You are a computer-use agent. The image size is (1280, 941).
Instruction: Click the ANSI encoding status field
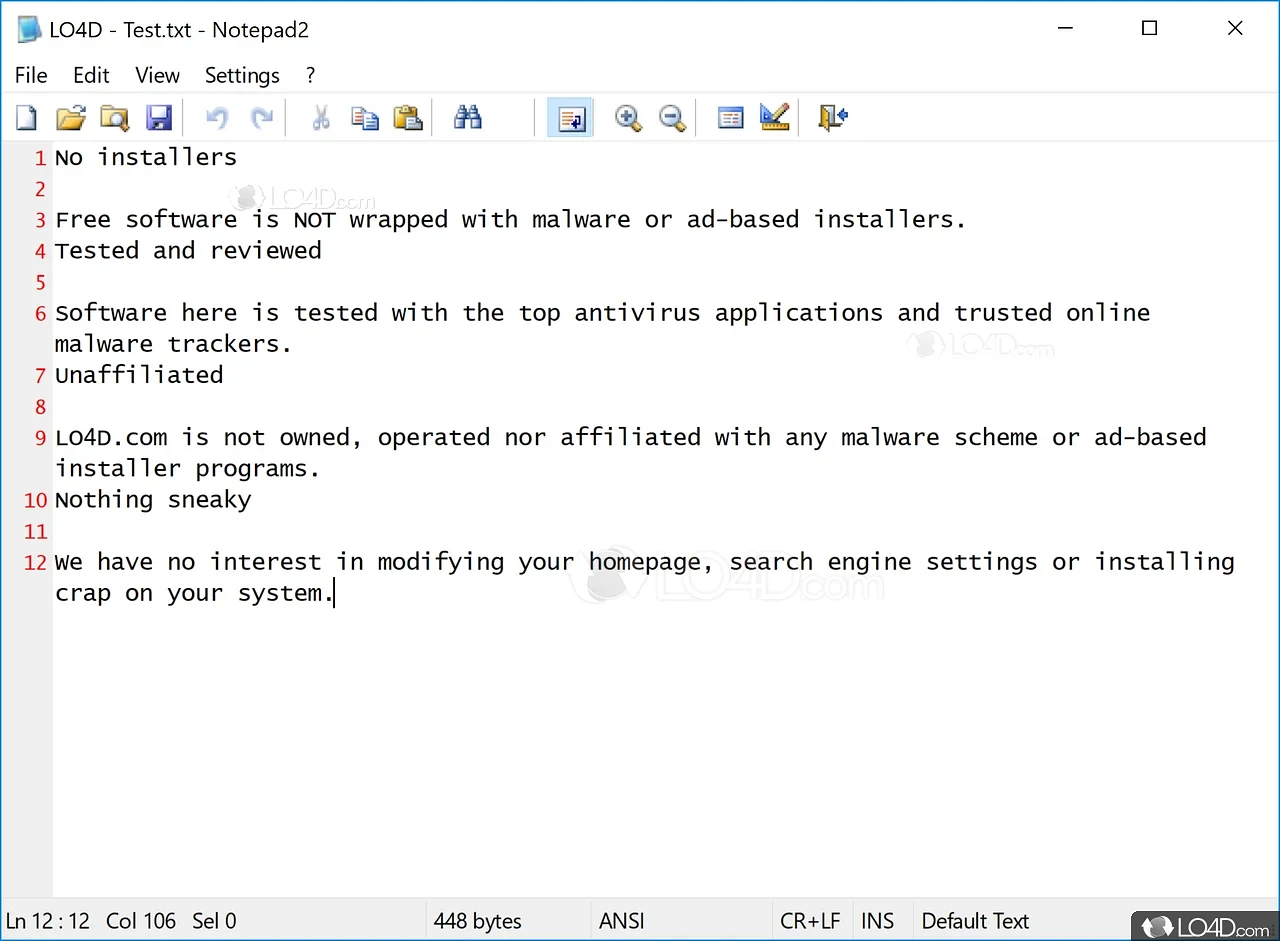622,921
